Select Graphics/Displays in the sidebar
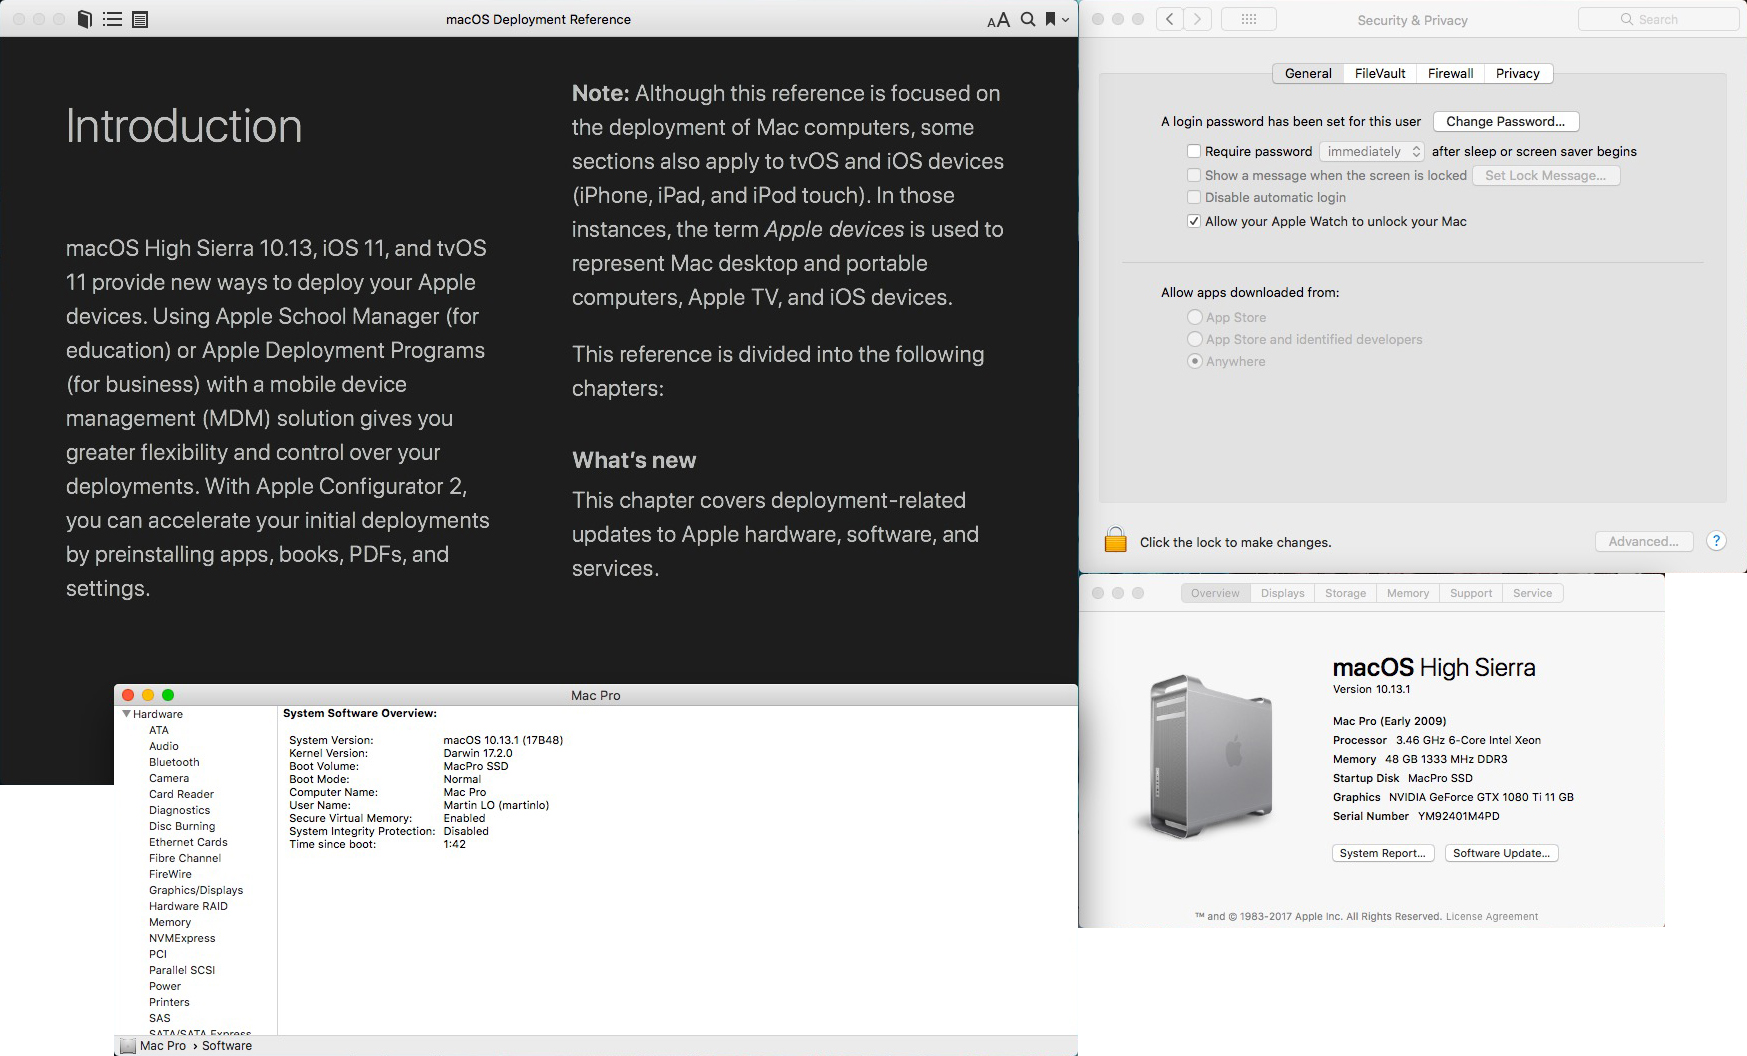Screen dimensions: 1747x1056 (196, 890)
